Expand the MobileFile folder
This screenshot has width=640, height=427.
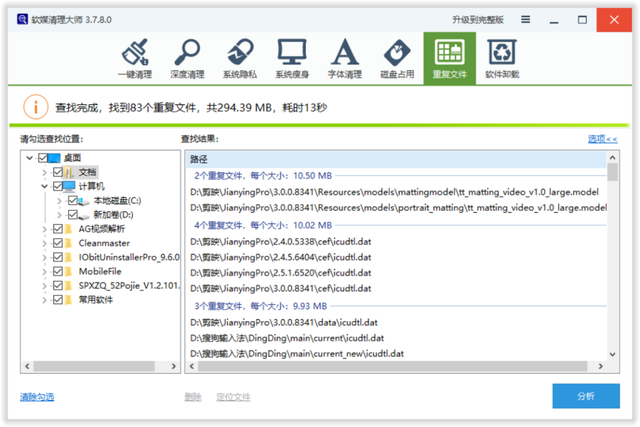[44, 271]
